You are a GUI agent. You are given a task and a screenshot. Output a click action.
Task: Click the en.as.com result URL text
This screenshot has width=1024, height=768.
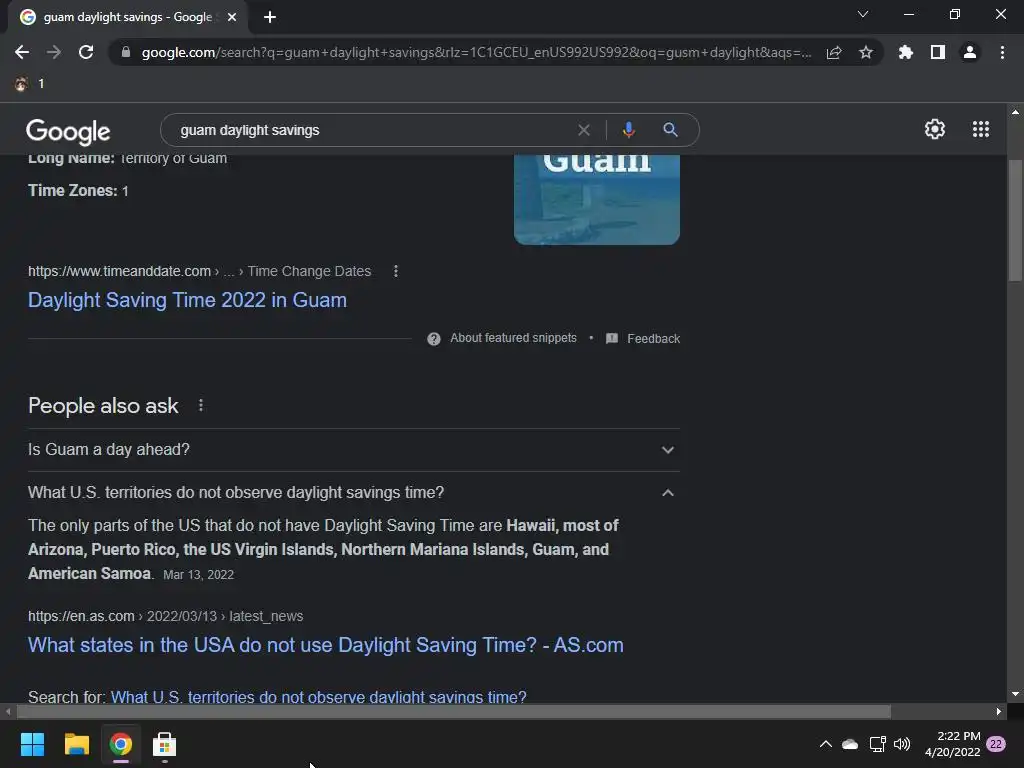(x=165, y=616)
